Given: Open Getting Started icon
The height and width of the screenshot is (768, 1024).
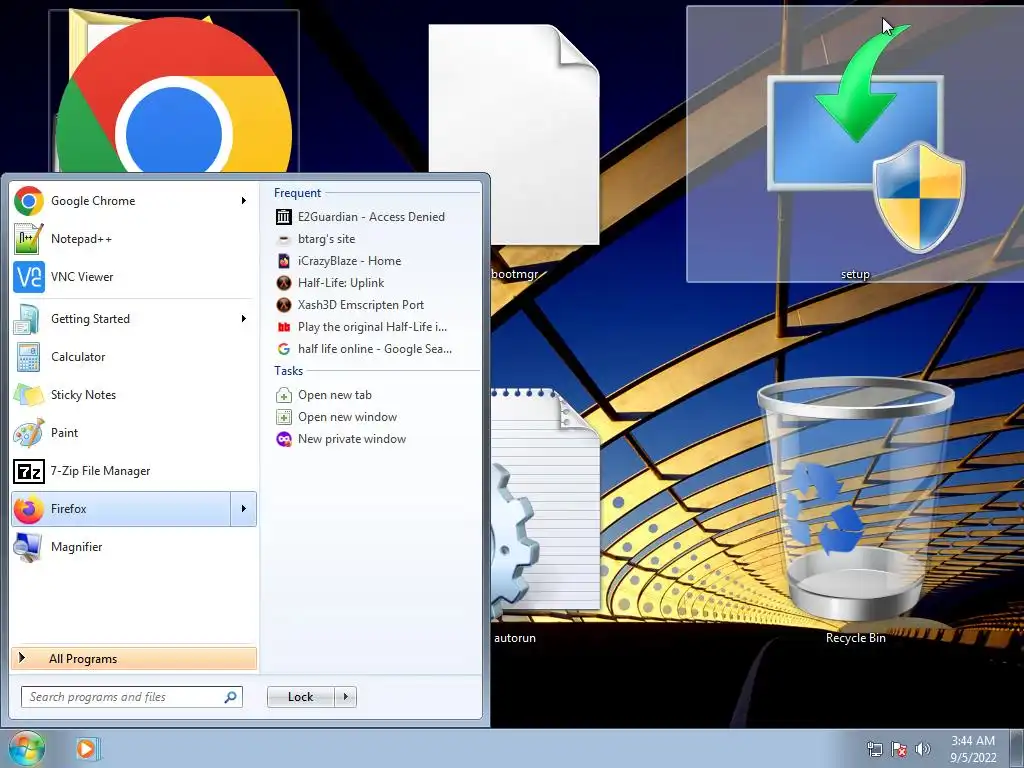Looking at the screenshot, I should (x=29, y=319).
